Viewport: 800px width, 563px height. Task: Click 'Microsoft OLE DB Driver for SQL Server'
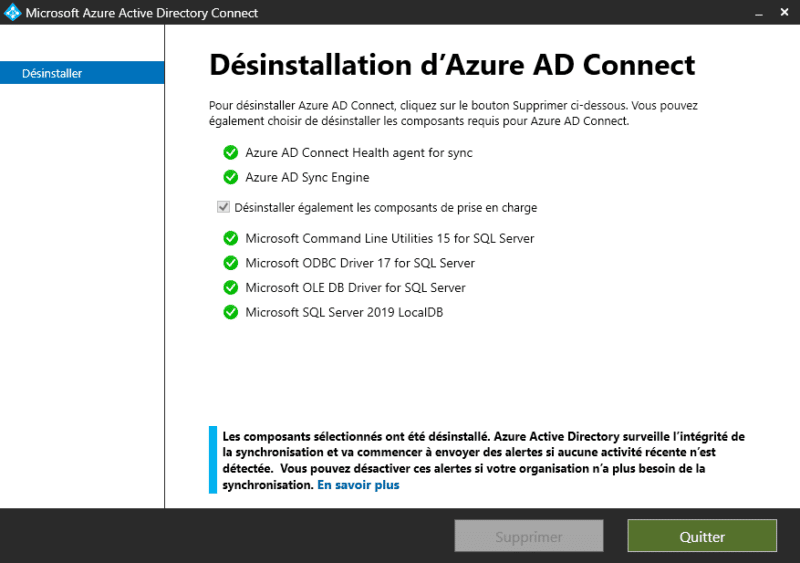[356, 288]
